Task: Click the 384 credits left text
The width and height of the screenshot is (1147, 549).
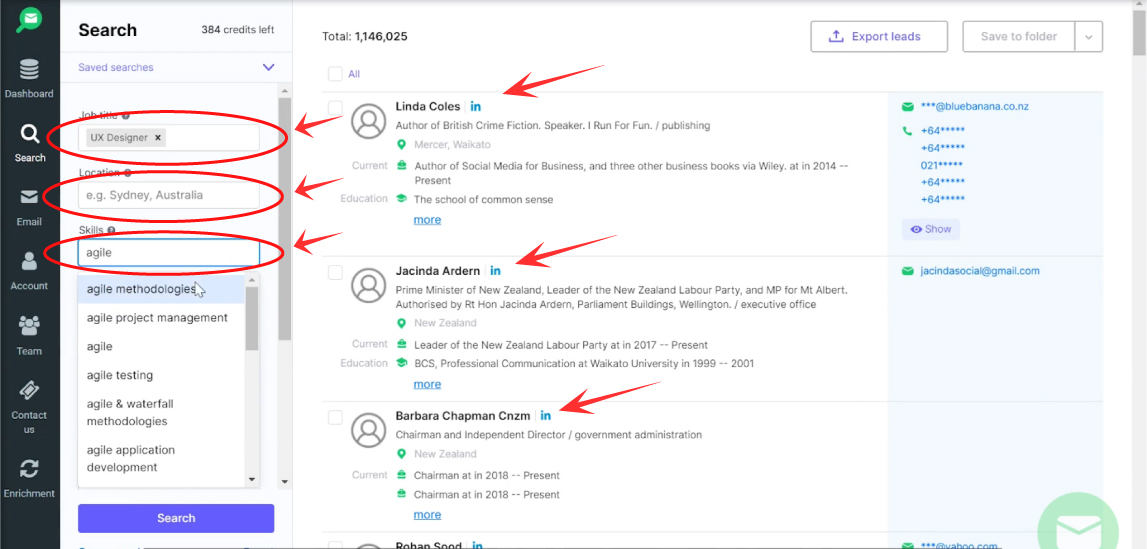Action: [x=238, y=30]
